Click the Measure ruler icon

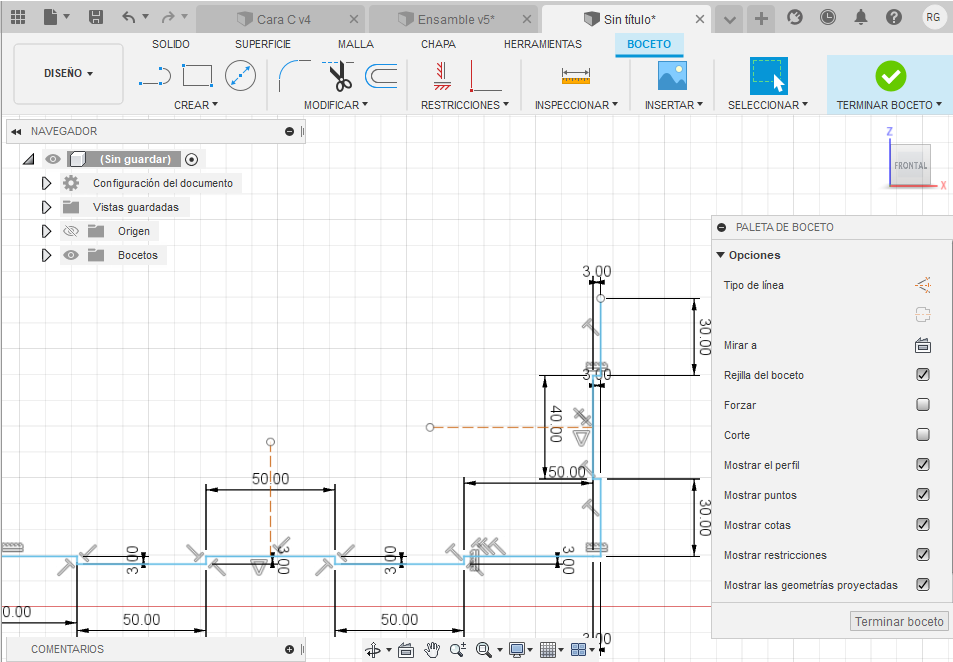tap(576, 77)
